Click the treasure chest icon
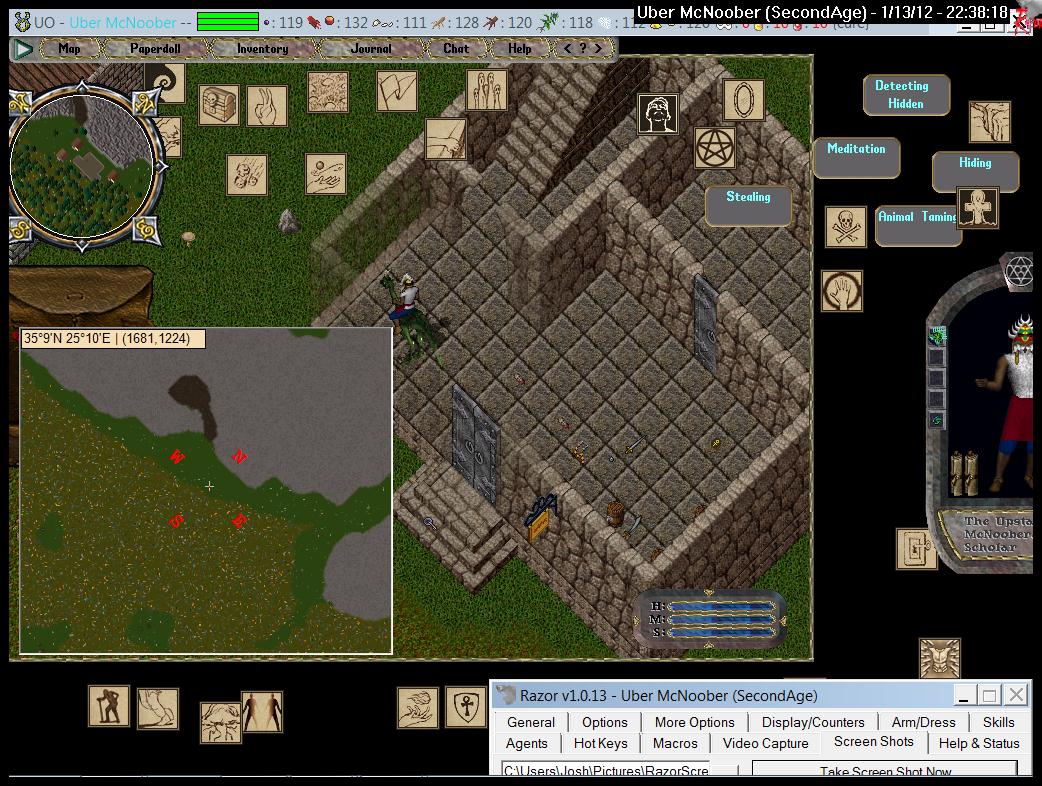The height and width of the screenshot is (786, 1042). (219, 105)
